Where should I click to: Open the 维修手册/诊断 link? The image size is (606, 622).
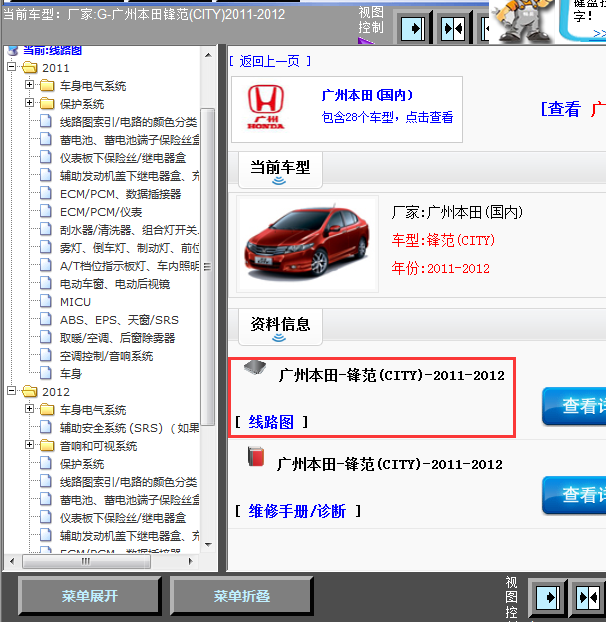coord(297,511)
